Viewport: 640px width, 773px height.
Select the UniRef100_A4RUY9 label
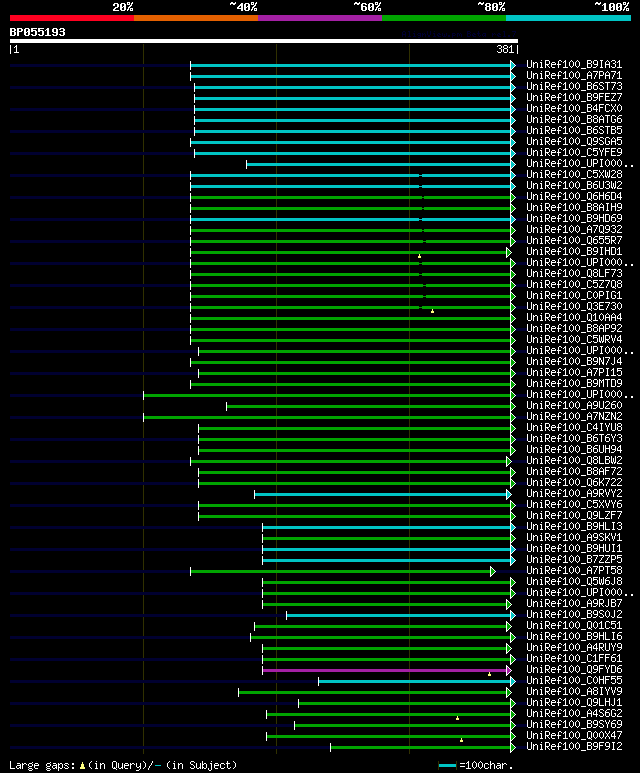(574, 648)
